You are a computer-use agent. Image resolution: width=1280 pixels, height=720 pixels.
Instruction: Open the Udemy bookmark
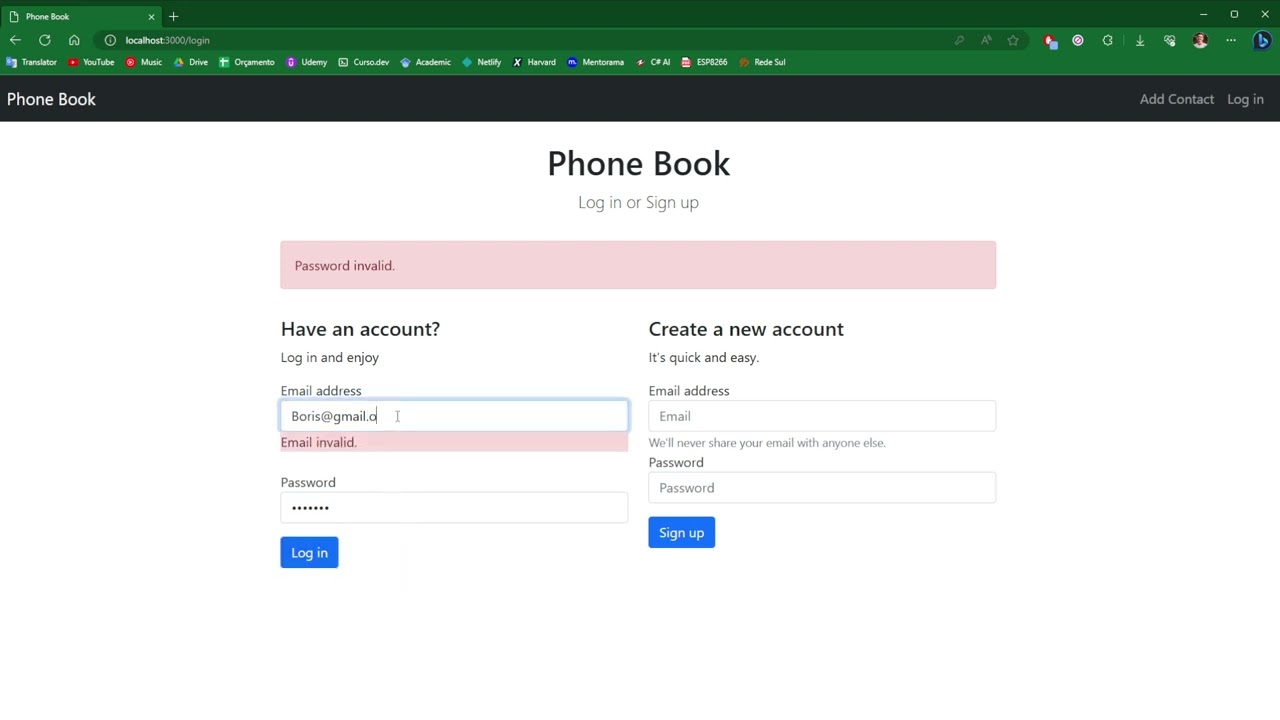307,62
